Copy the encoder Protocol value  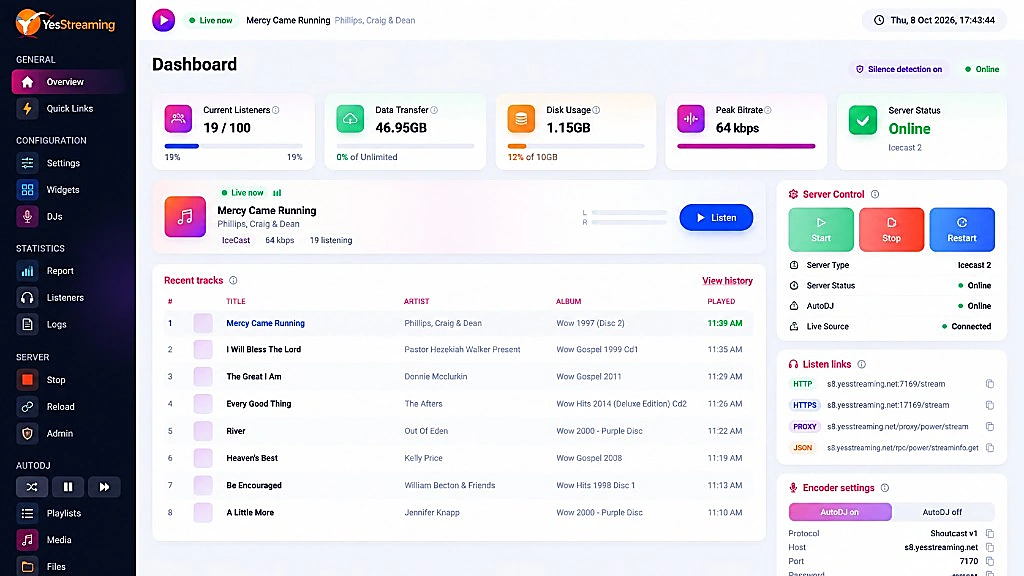[x=990, y=534]
